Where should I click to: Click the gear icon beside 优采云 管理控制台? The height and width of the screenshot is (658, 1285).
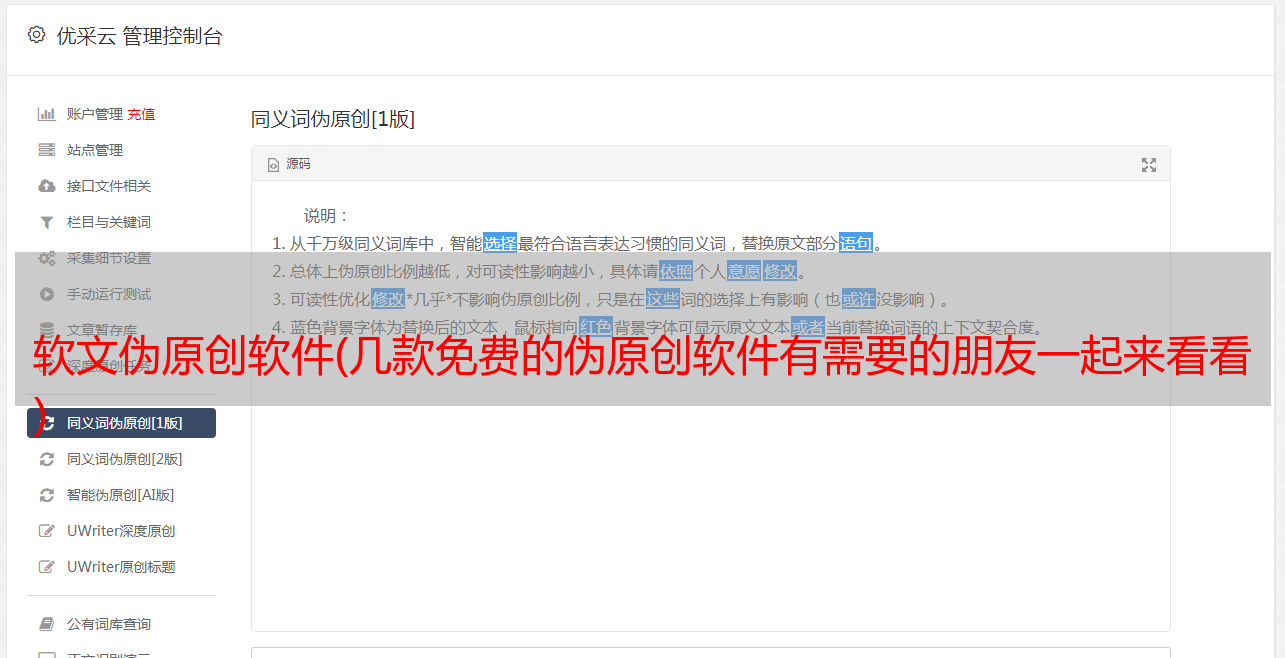tap(37, 35)
